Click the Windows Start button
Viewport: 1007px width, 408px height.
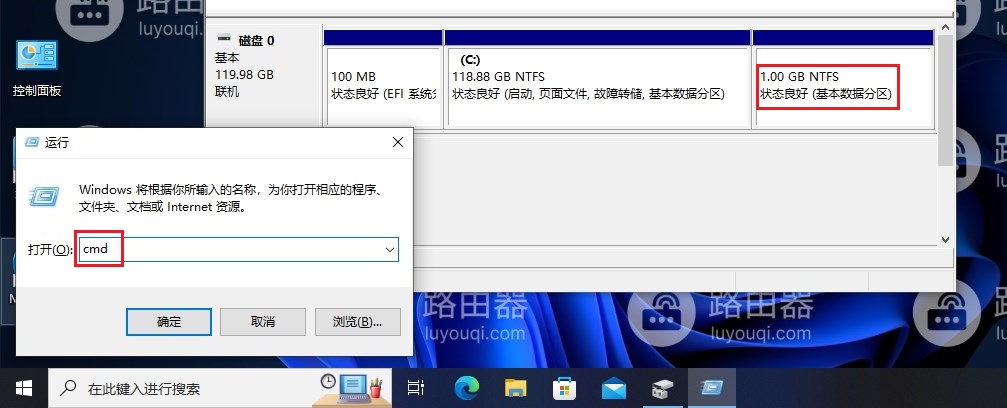[24, 388]
